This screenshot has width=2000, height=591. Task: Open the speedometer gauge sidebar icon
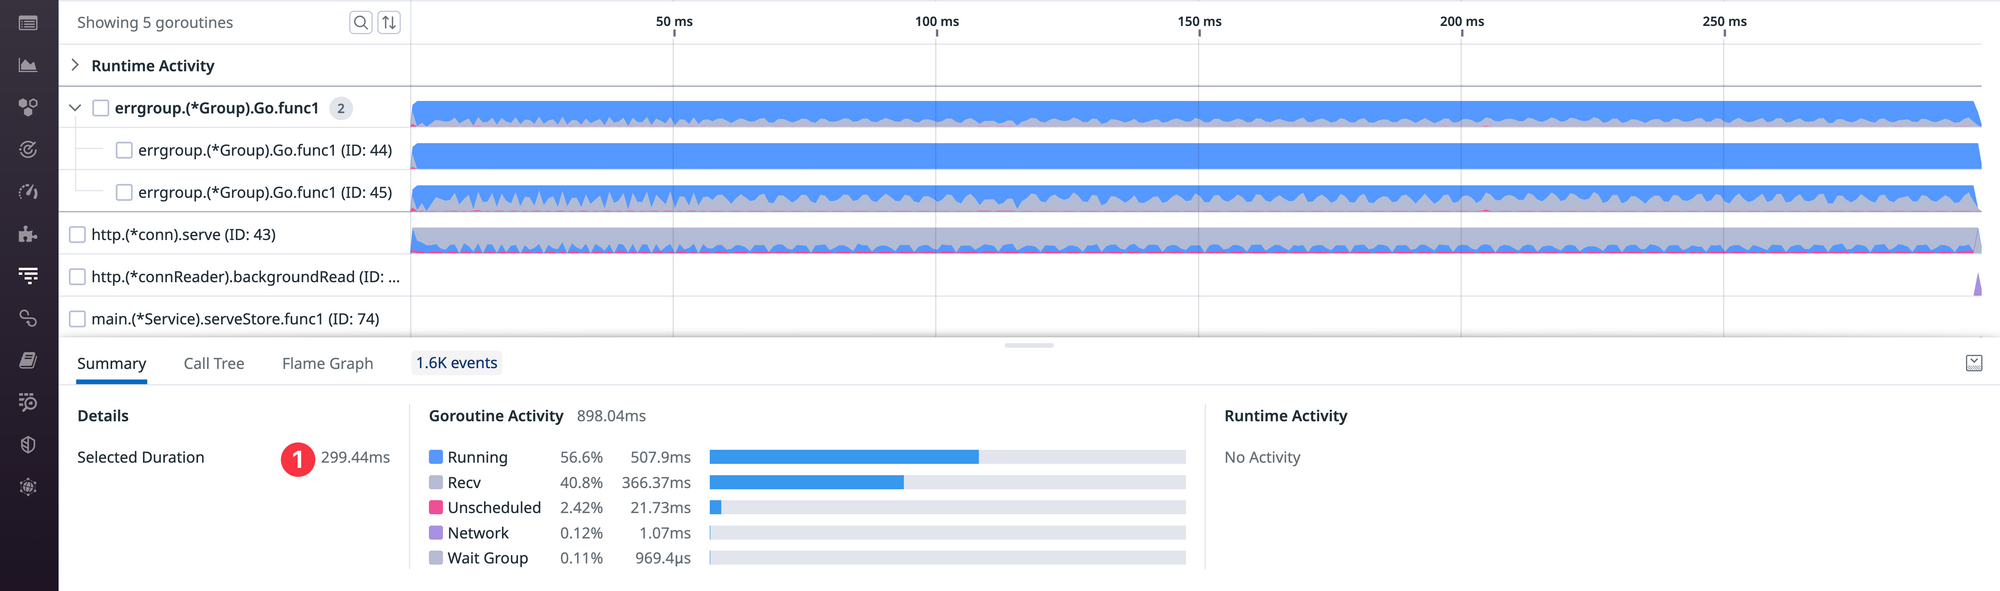tap(28, 191)
